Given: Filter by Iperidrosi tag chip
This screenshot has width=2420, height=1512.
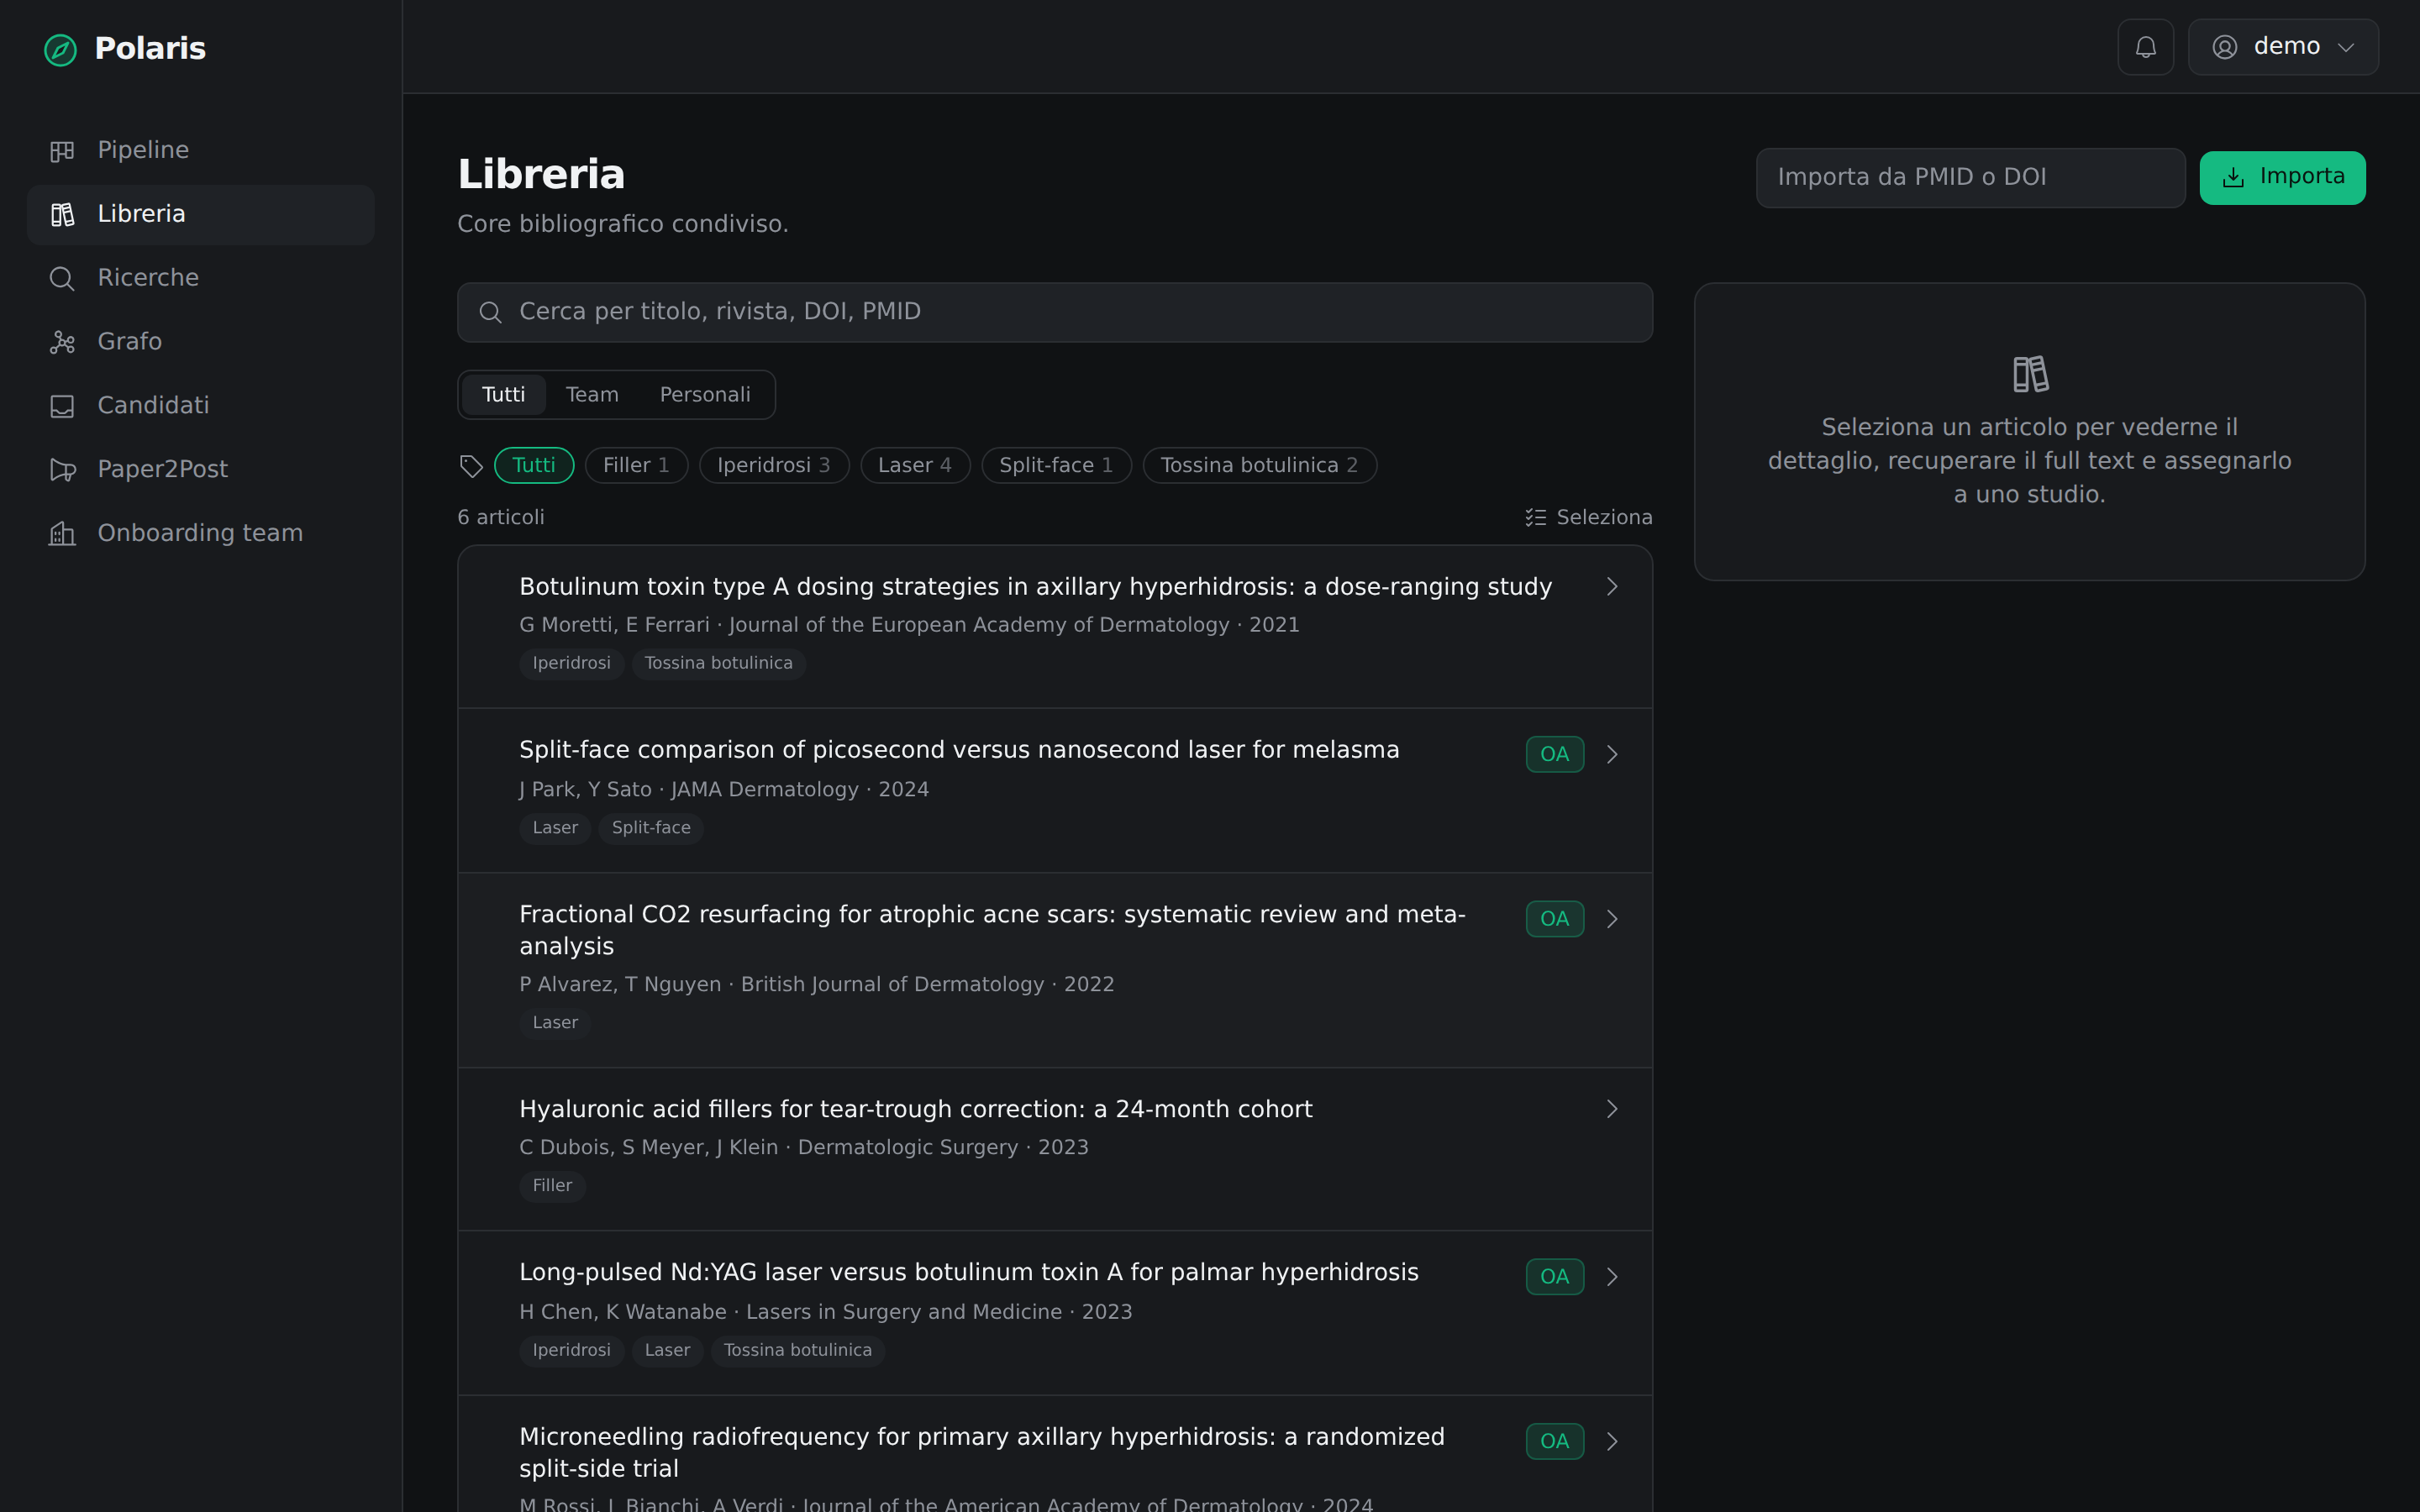Looking at the screenshot, I should (774, 465).
